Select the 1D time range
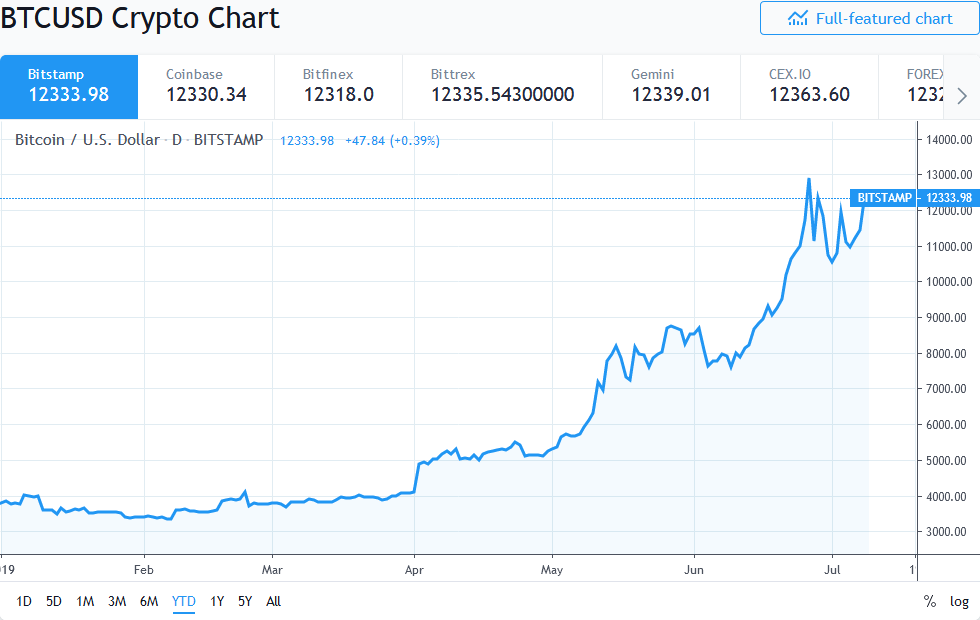This screenshot has width=980, height=620. pos(22,601)
